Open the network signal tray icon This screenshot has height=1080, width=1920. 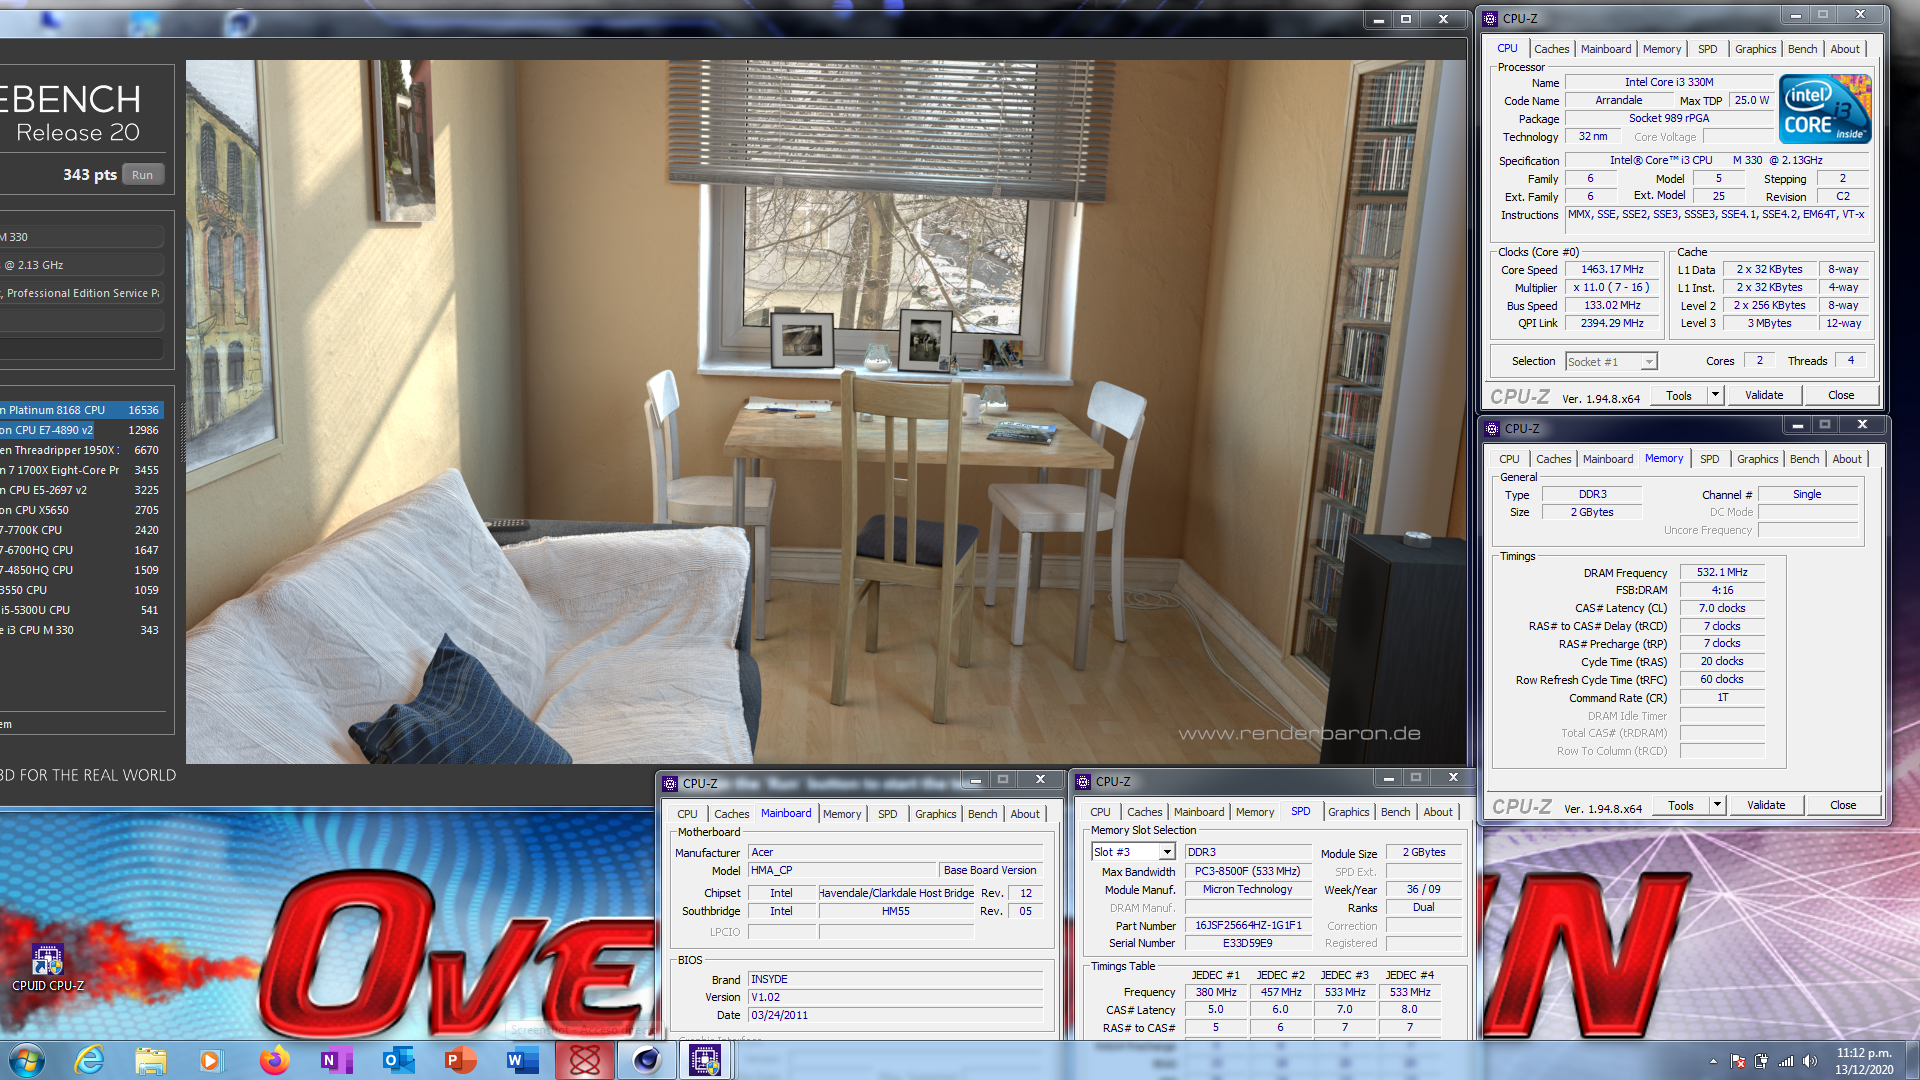coord(1785,1061)
